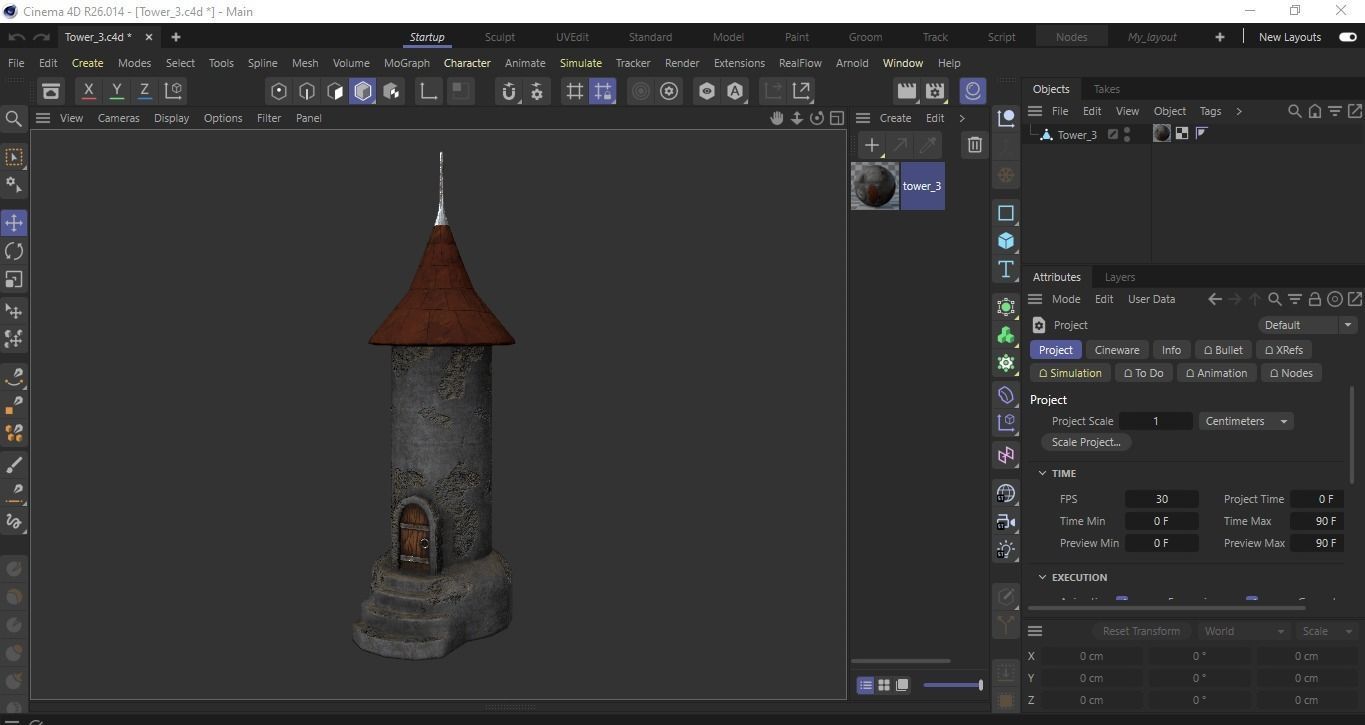
Task: Click the viewport pan hand icon
Action: click(x=776, y=118)
